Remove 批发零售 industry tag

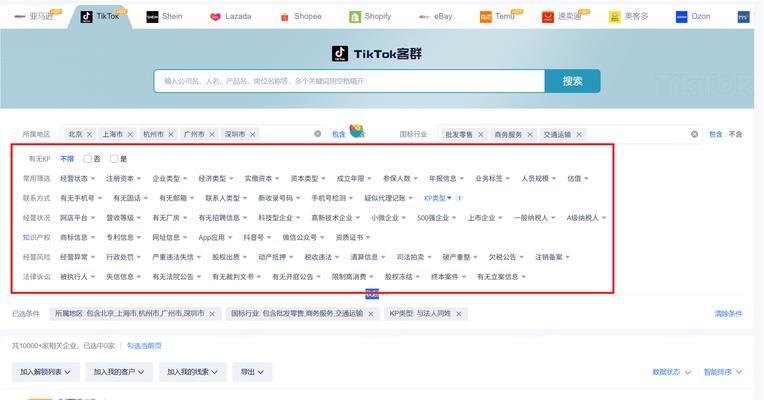click(x=480, y=134)
